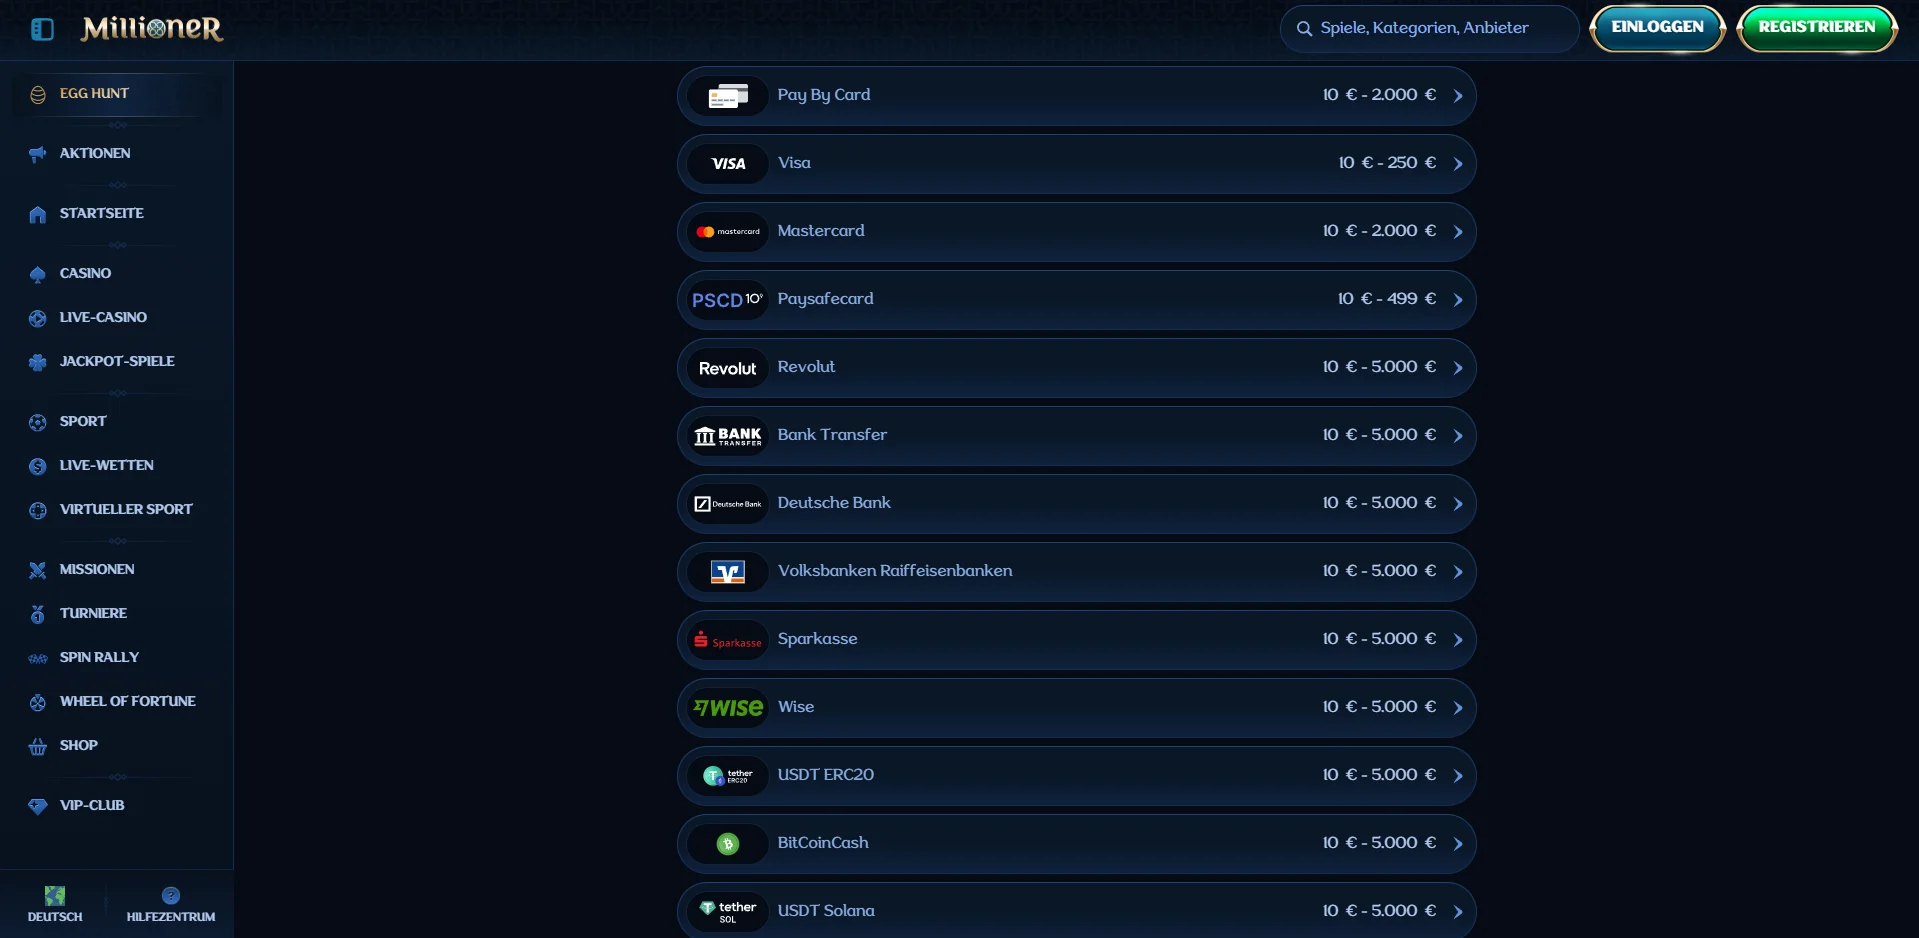Image resolution: width=1919 pixels, height=938 pixels.
Task: Click the BitCoinCash coin icon
Action: point(728,844)
